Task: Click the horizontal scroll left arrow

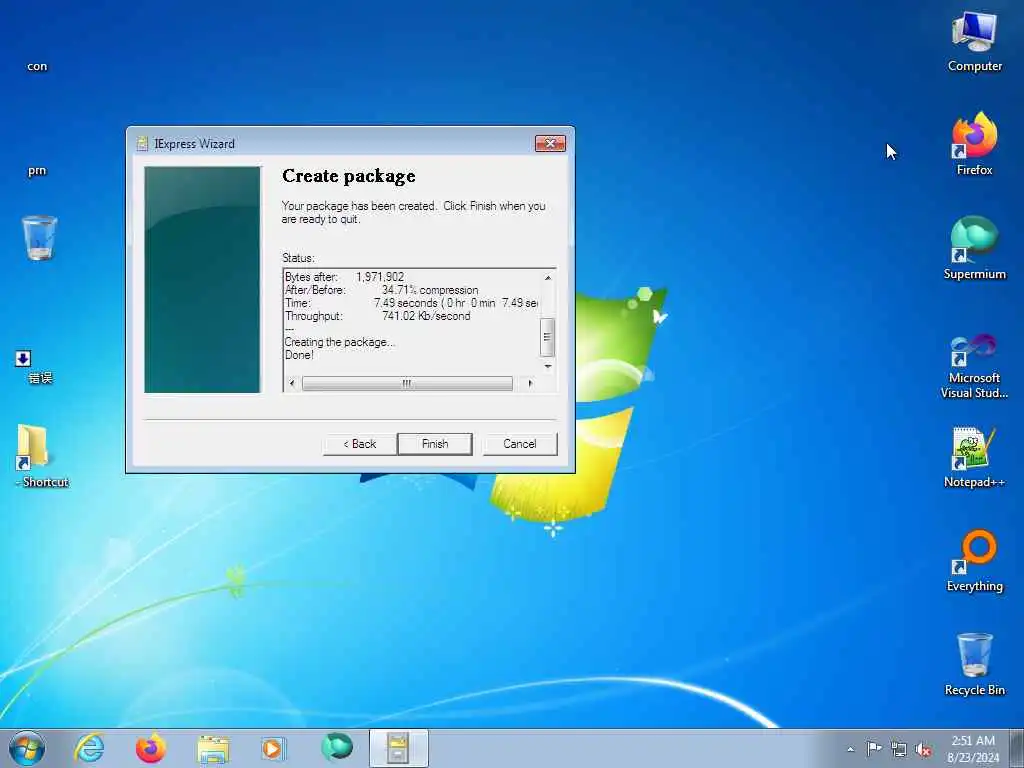Action: 292,383
